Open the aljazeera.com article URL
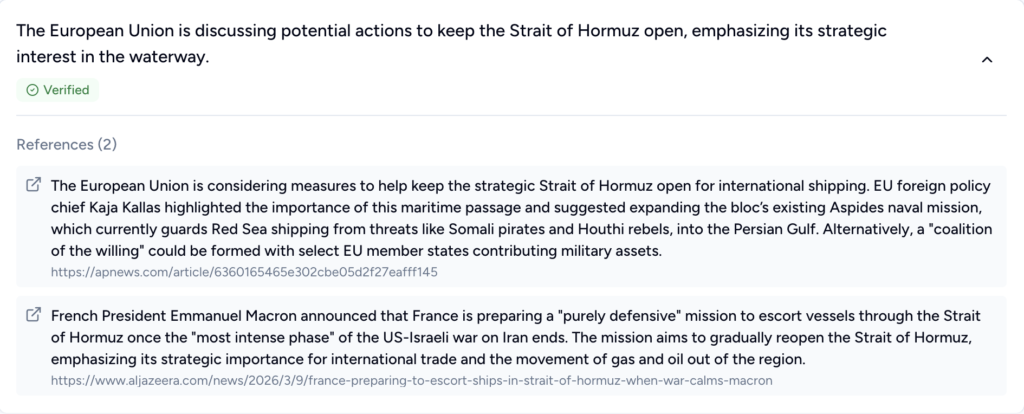This screenshot has height=414, width=1024. (411, 380)
